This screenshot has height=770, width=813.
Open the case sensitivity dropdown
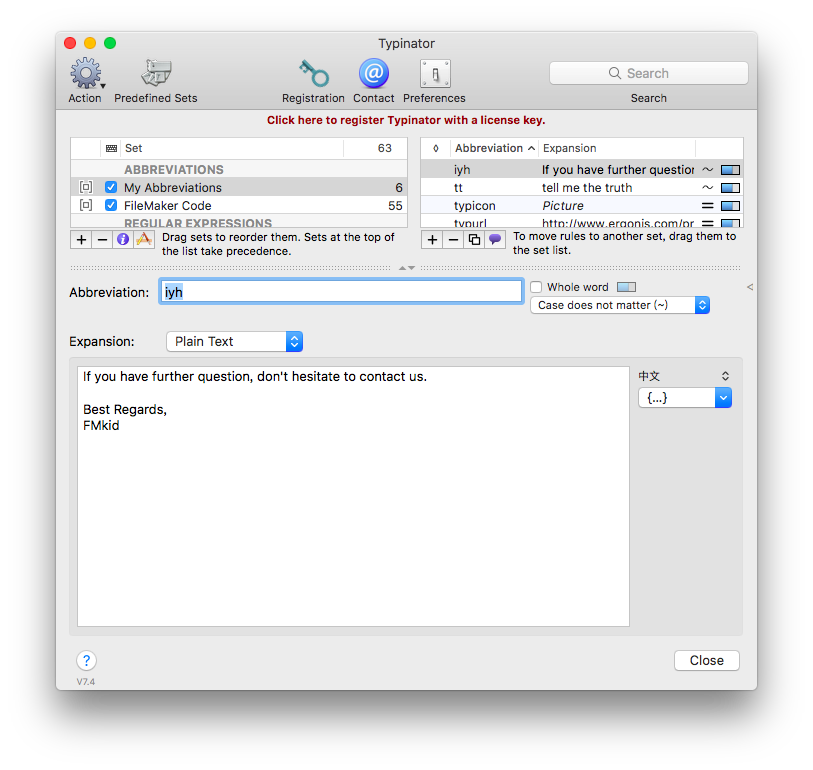(620, 305)
